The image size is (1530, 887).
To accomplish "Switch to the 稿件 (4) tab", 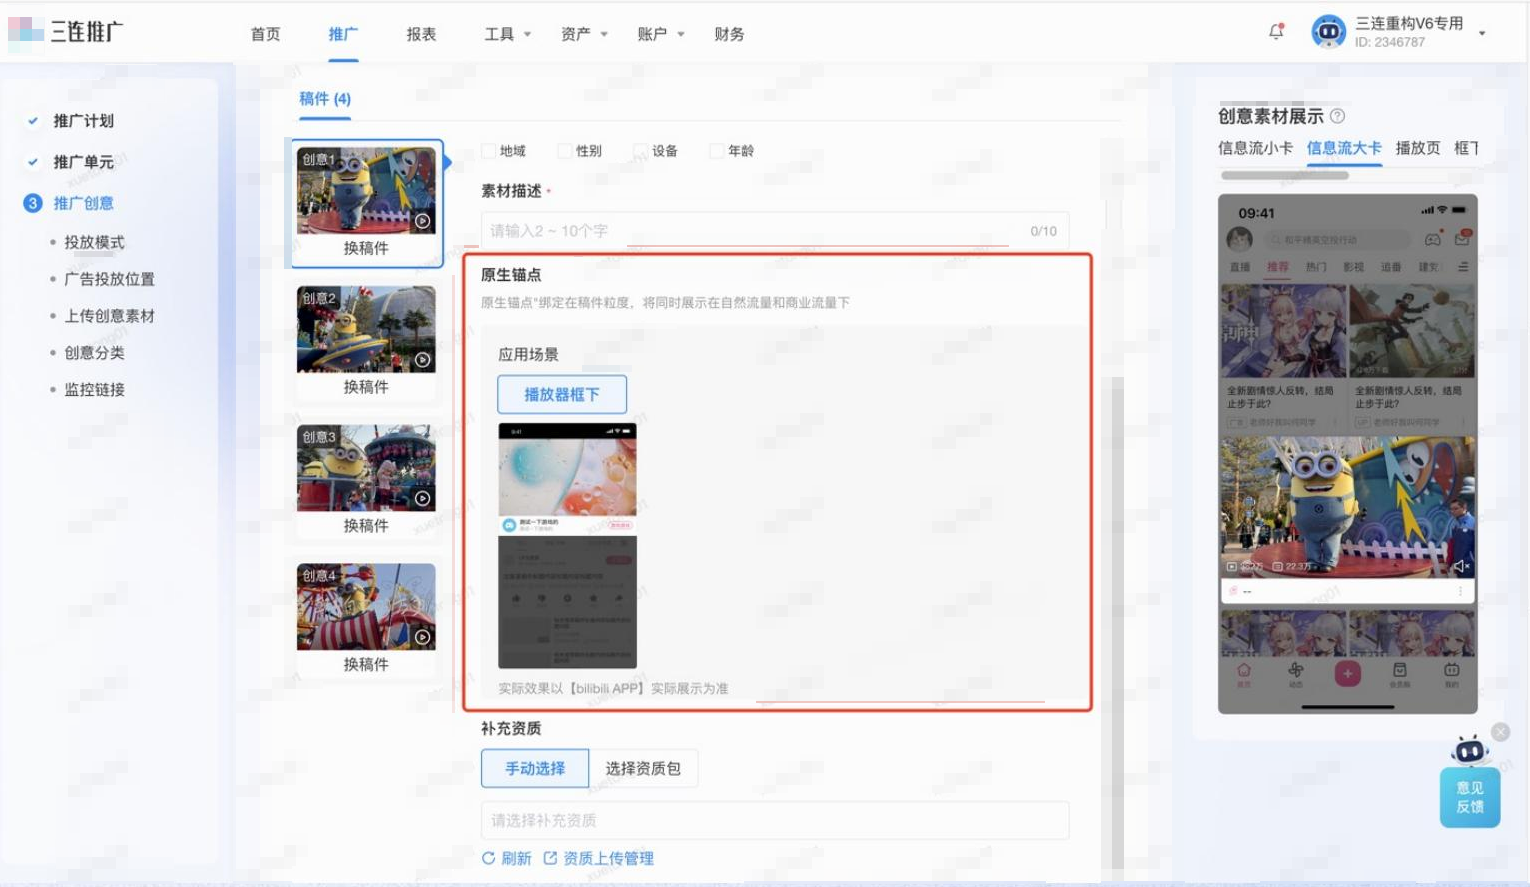I will coord(325,98).
